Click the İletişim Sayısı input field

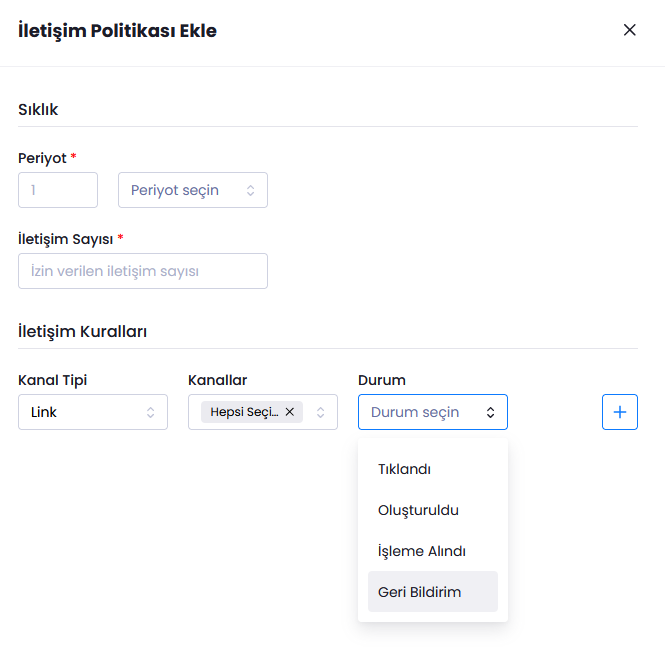coord(143,271)
